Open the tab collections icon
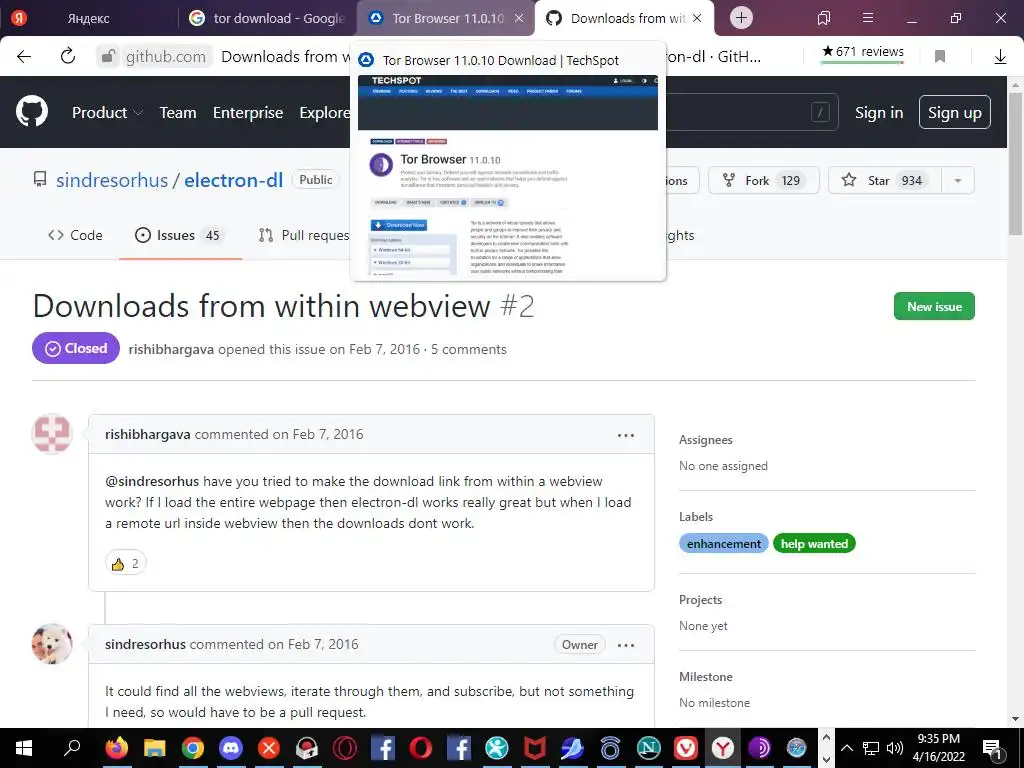Viewport: 1024px width, 768px height. click(x=824, y=18)
